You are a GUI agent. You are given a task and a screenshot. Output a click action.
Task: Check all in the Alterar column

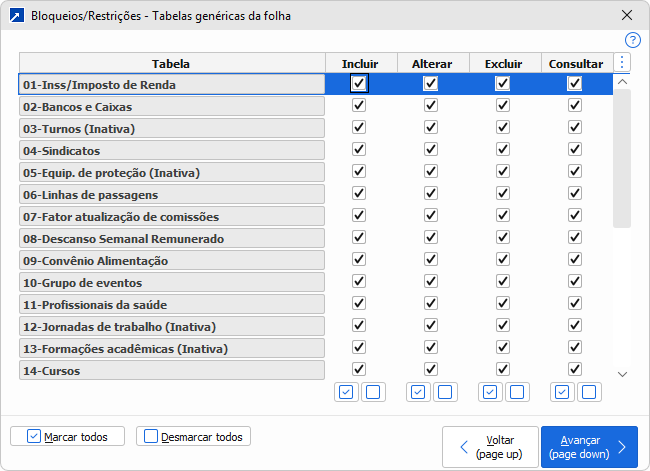(x=418, y=392)
